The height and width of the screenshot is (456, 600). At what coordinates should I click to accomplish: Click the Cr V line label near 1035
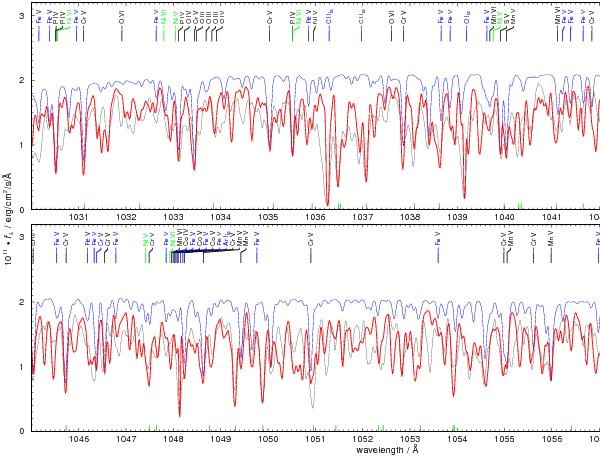(x=270, y=17)
